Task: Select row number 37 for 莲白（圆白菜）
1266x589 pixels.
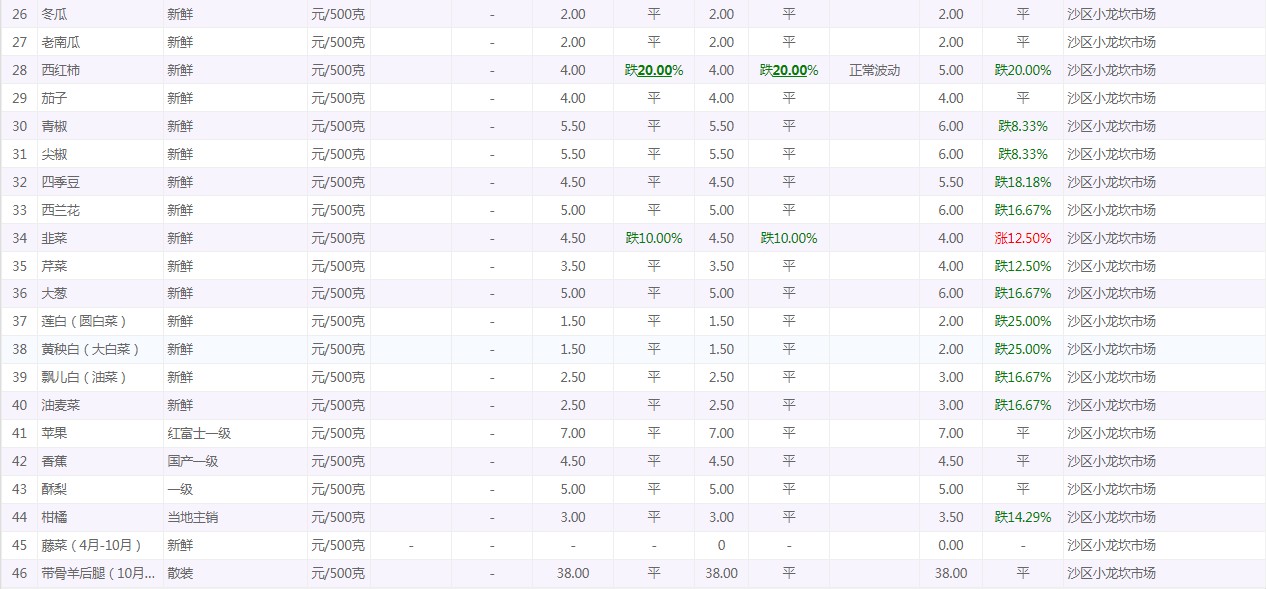Action: 19,322
